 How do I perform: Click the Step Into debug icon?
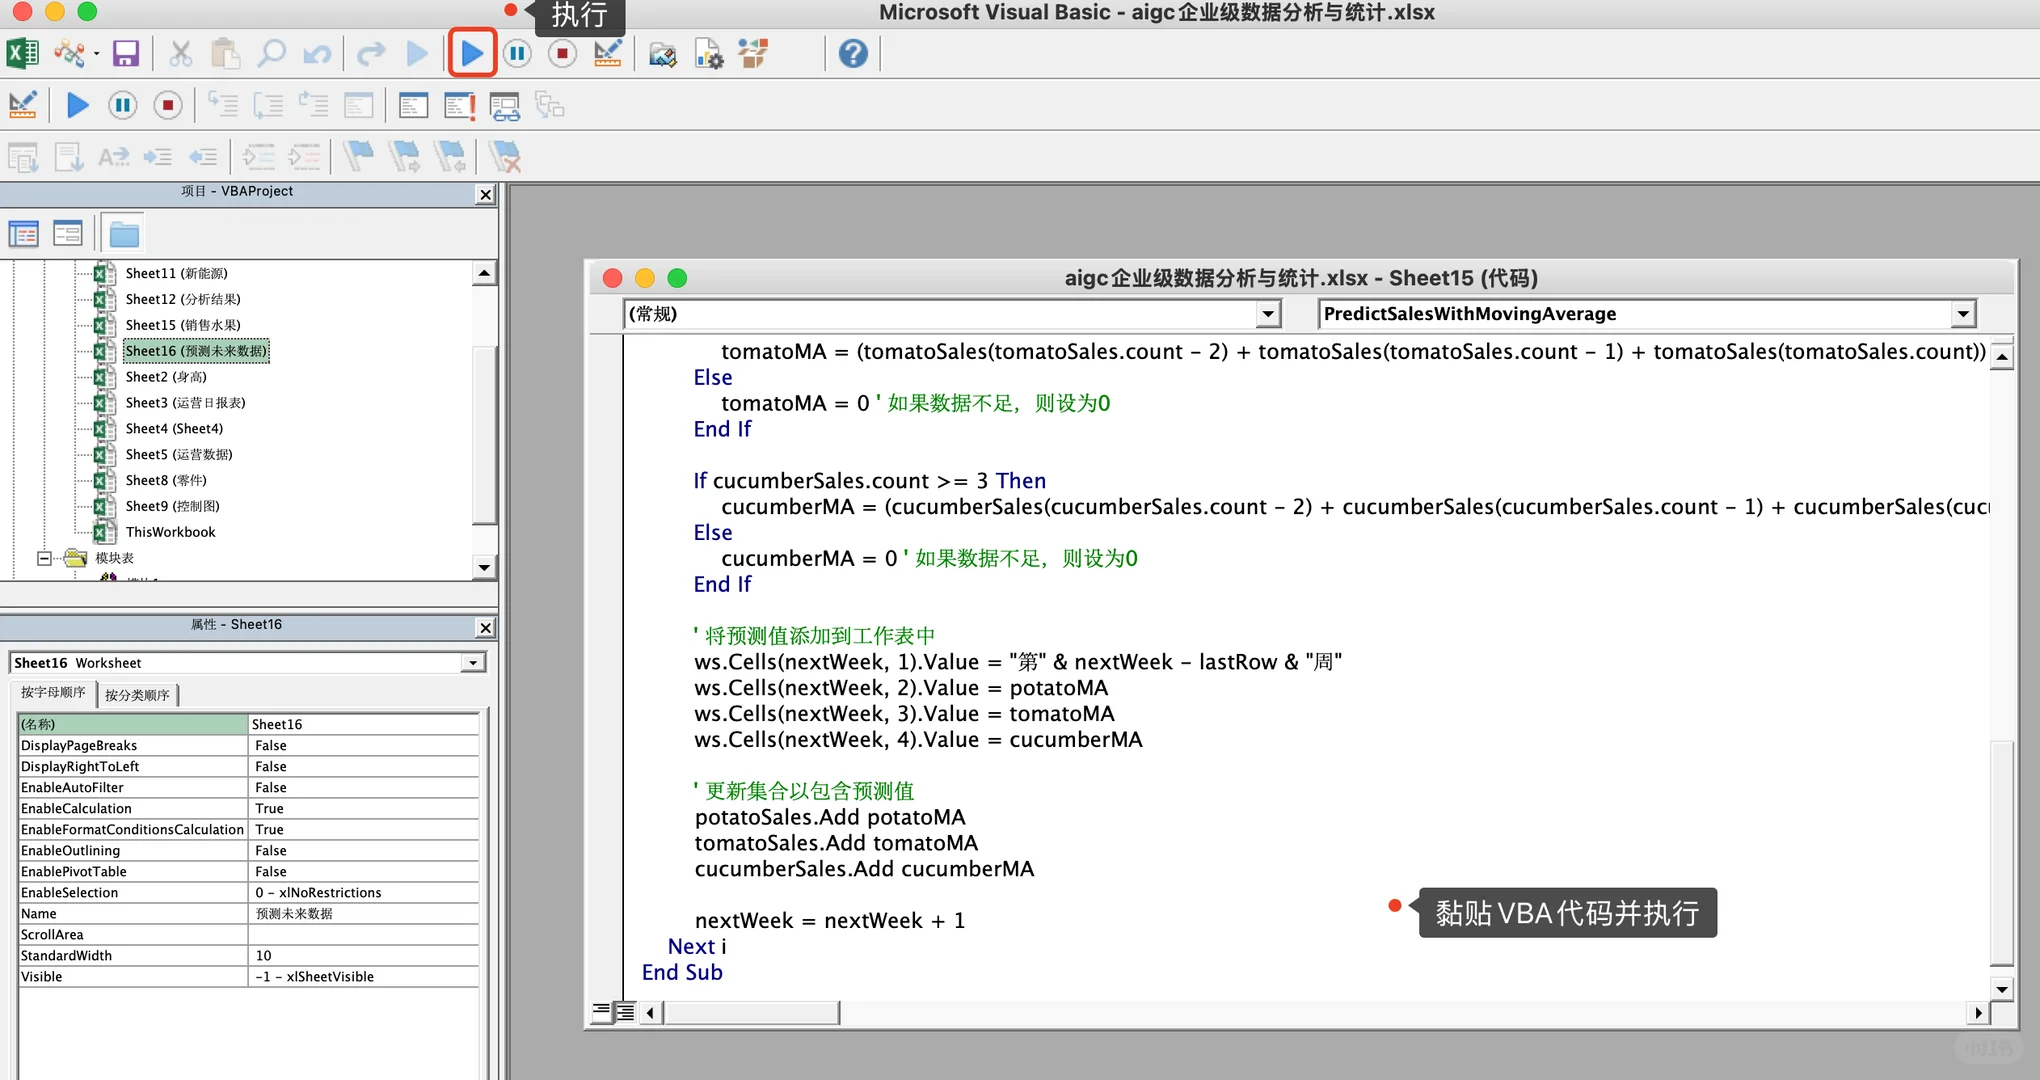[222, 105]
